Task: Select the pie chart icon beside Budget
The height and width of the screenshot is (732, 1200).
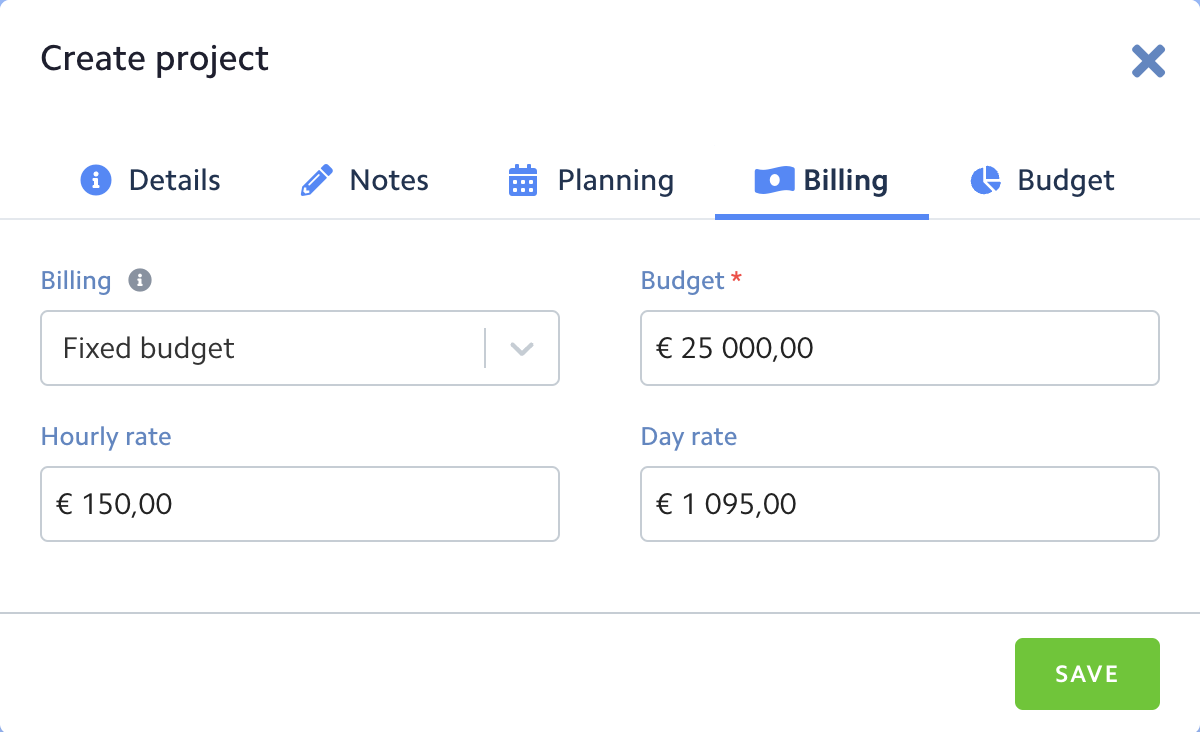Action: 985,180
